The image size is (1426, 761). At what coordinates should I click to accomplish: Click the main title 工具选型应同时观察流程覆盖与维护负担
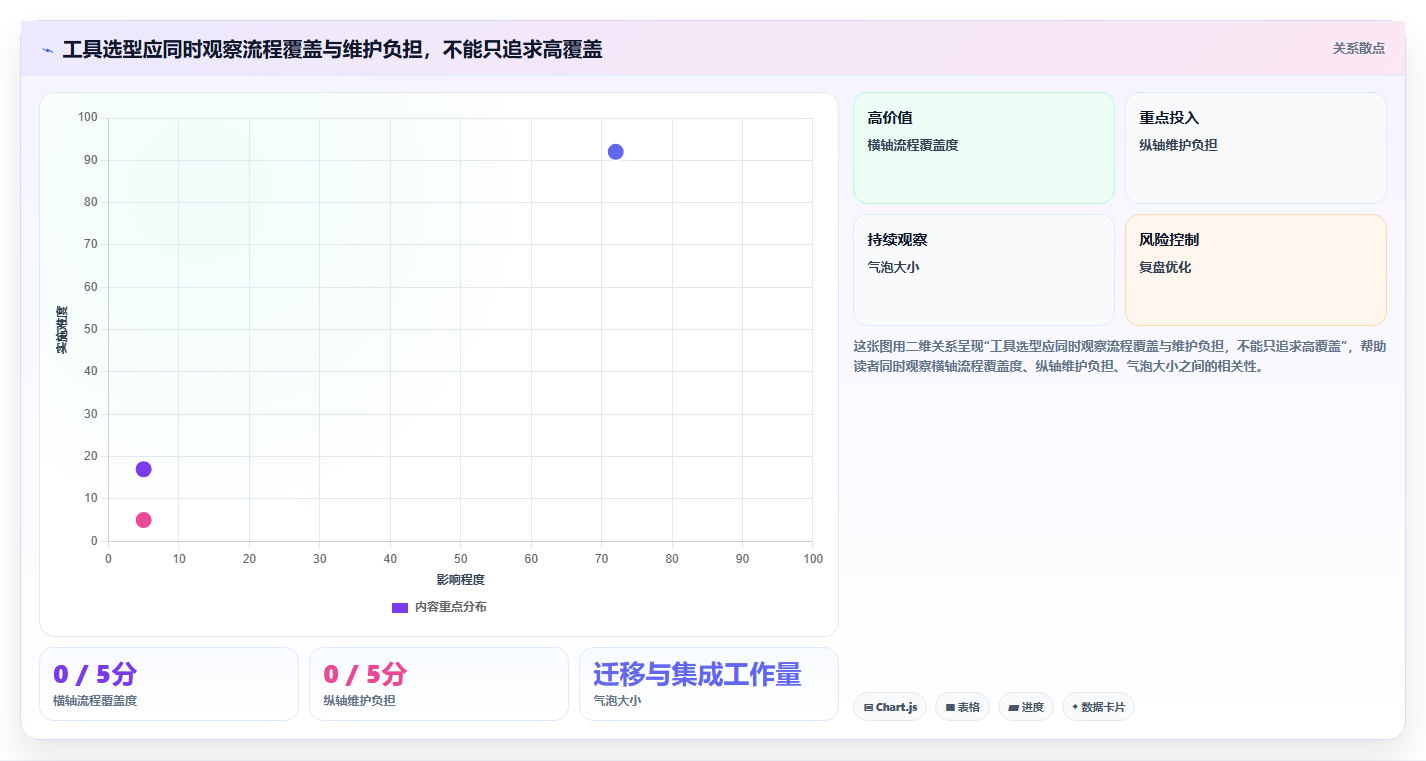tap(332, 49)
